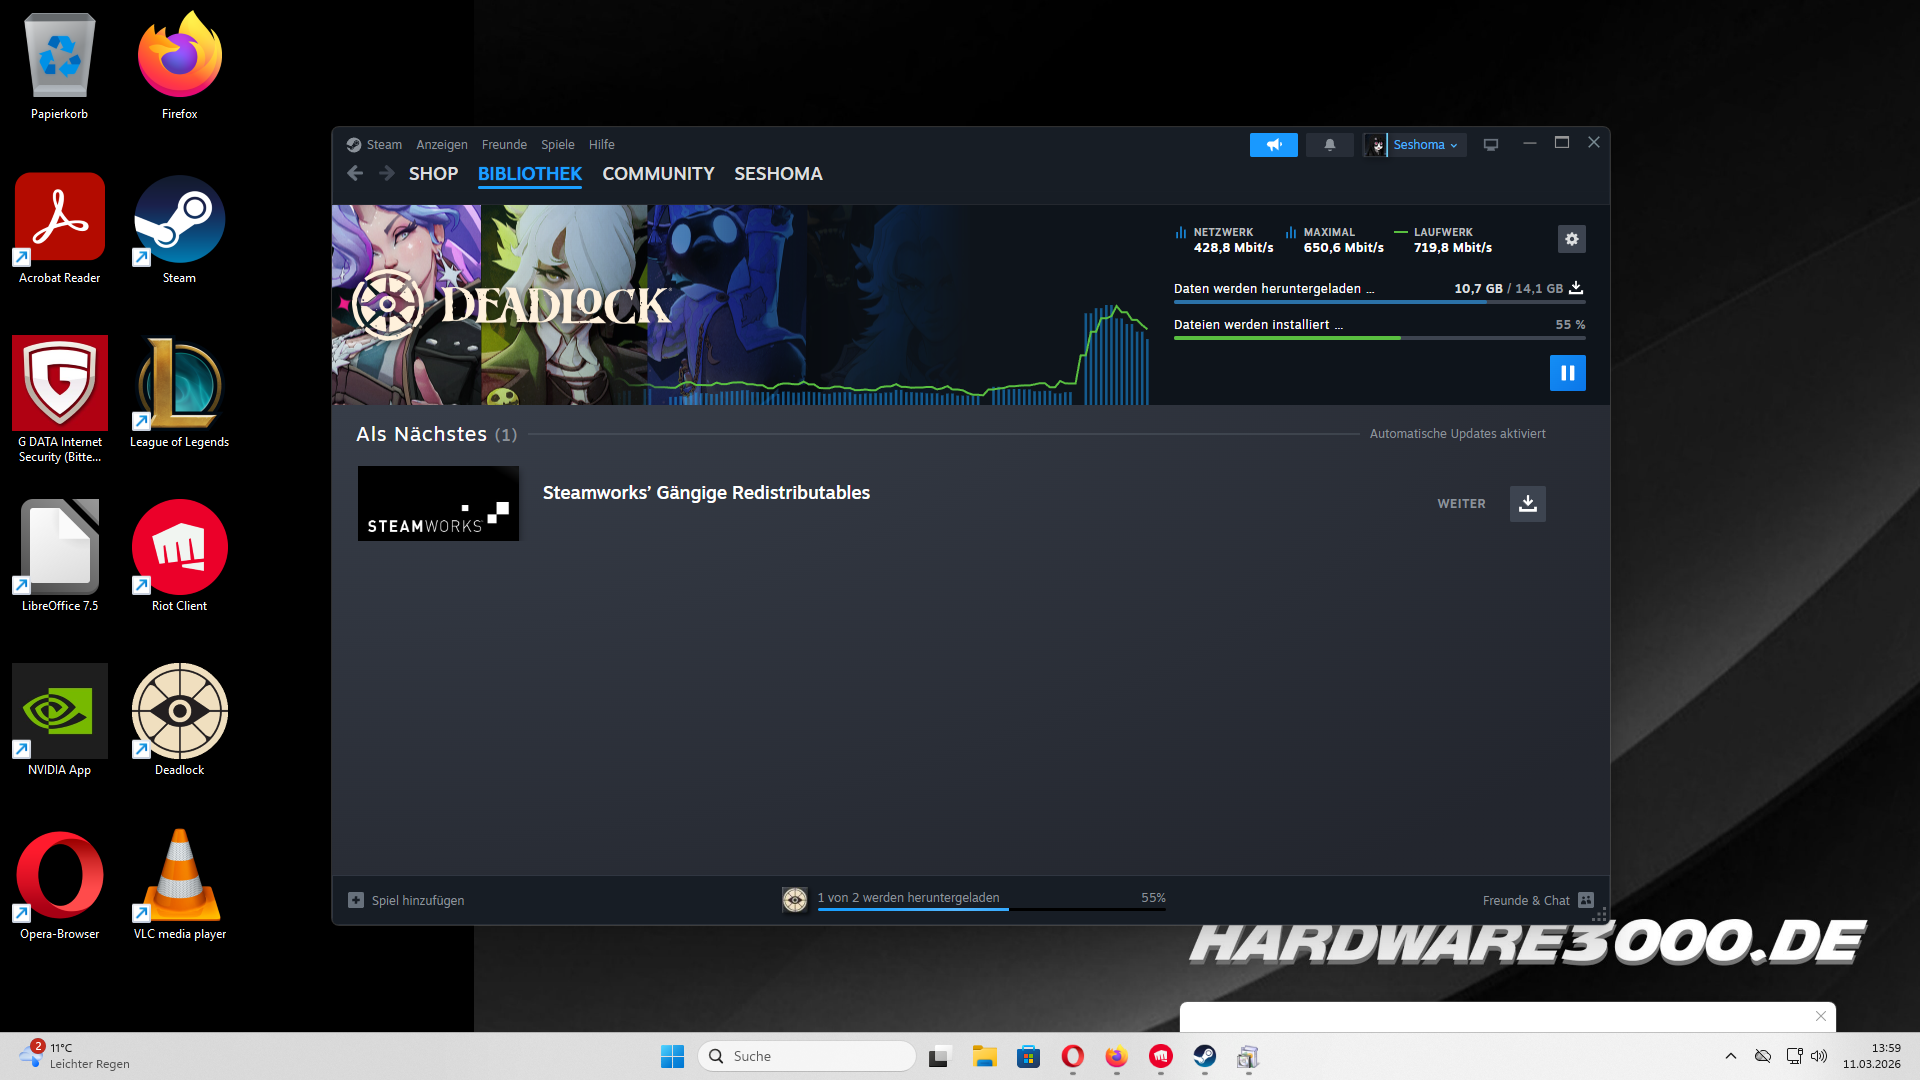Open the Steam menu
Image resolution: width=1920 pixels, height=1080 pixels.
click(383, 145)
